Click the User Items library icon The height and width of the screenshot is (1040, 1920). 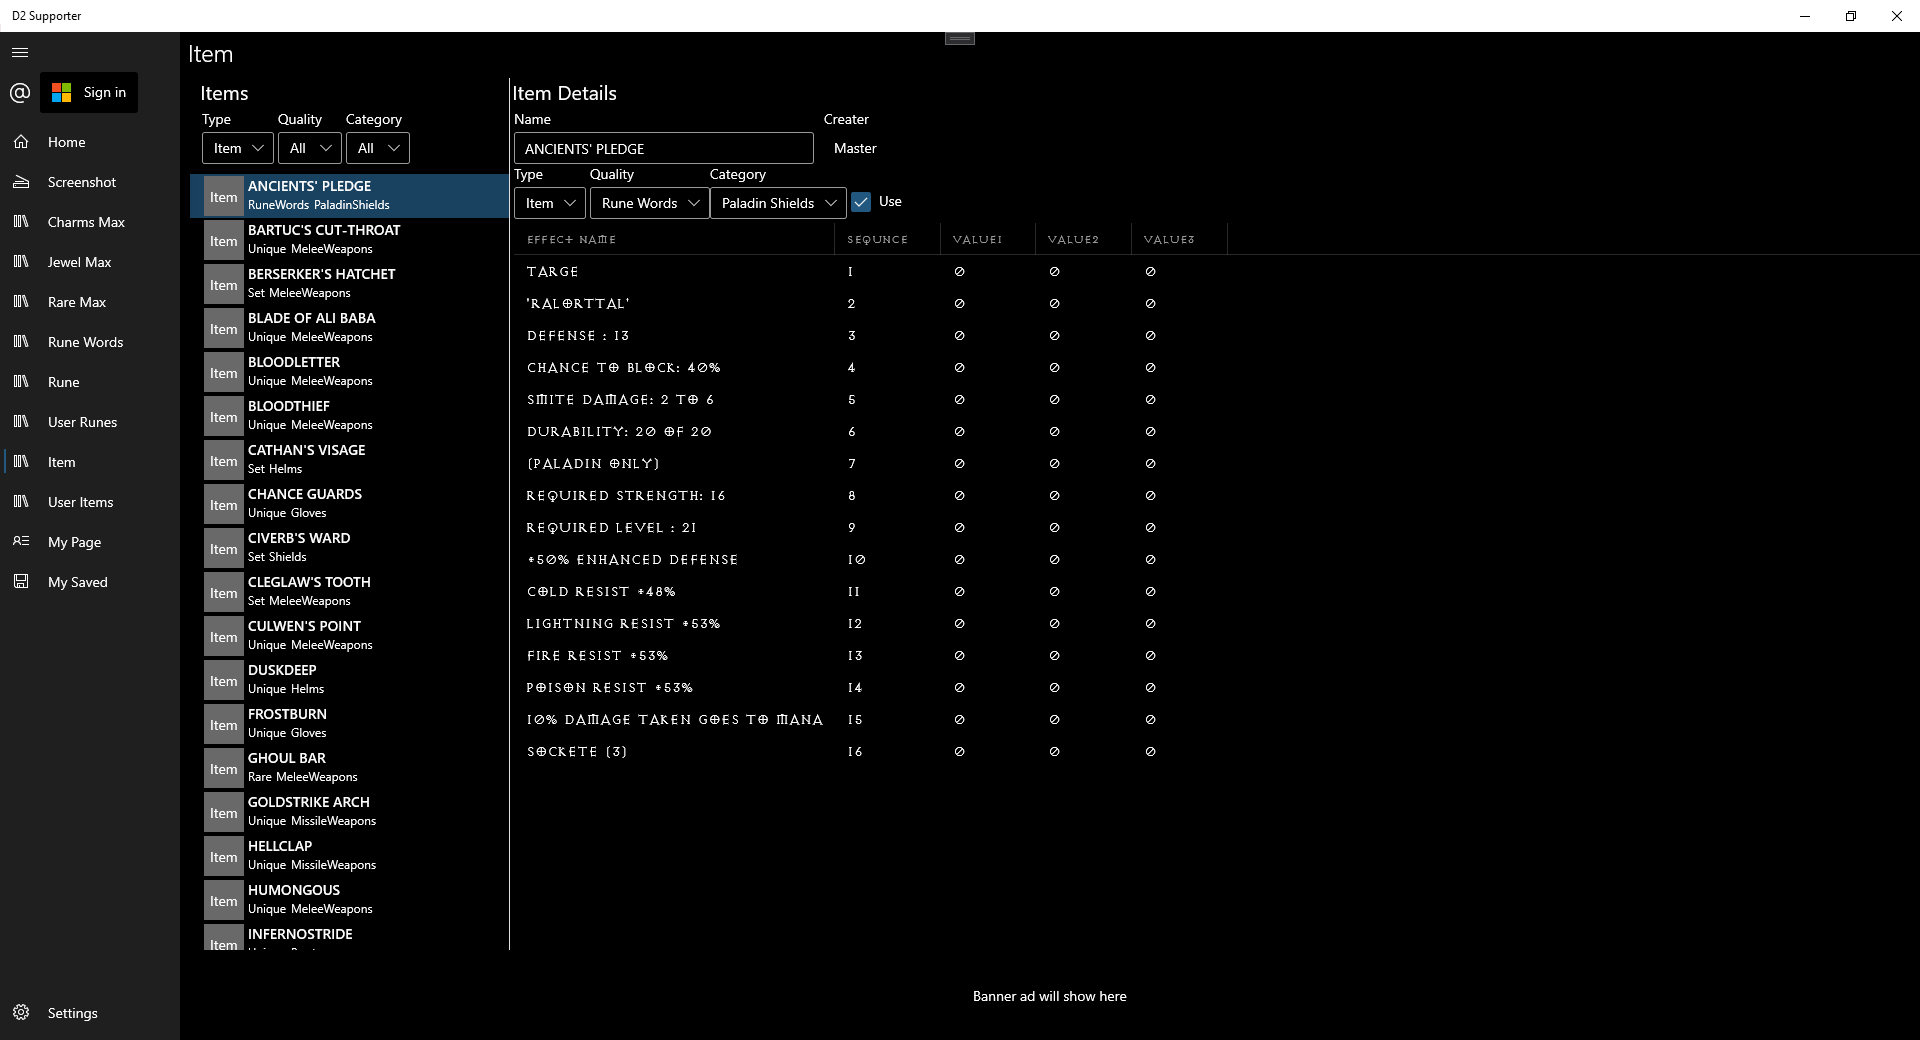21,502
